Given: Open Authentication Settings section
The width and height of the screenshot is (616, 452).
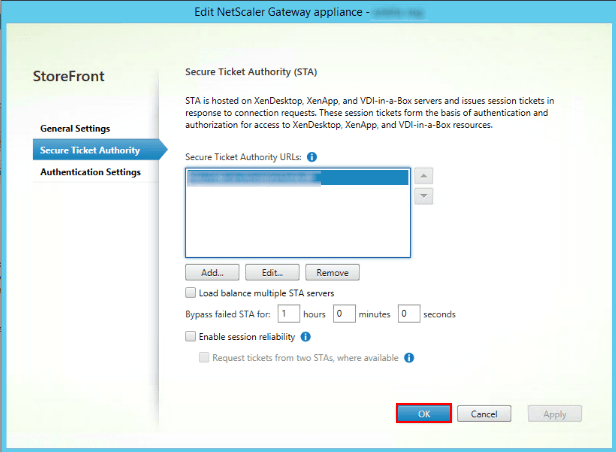Looking at the screenshot, I should coord(90,172).
